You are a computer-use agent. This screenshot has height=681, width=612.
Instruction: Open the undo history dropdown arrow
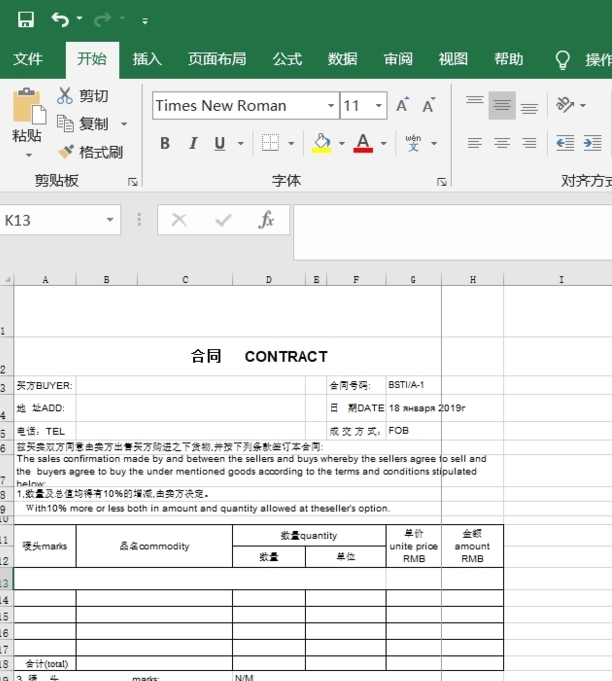tap(79, 19)
